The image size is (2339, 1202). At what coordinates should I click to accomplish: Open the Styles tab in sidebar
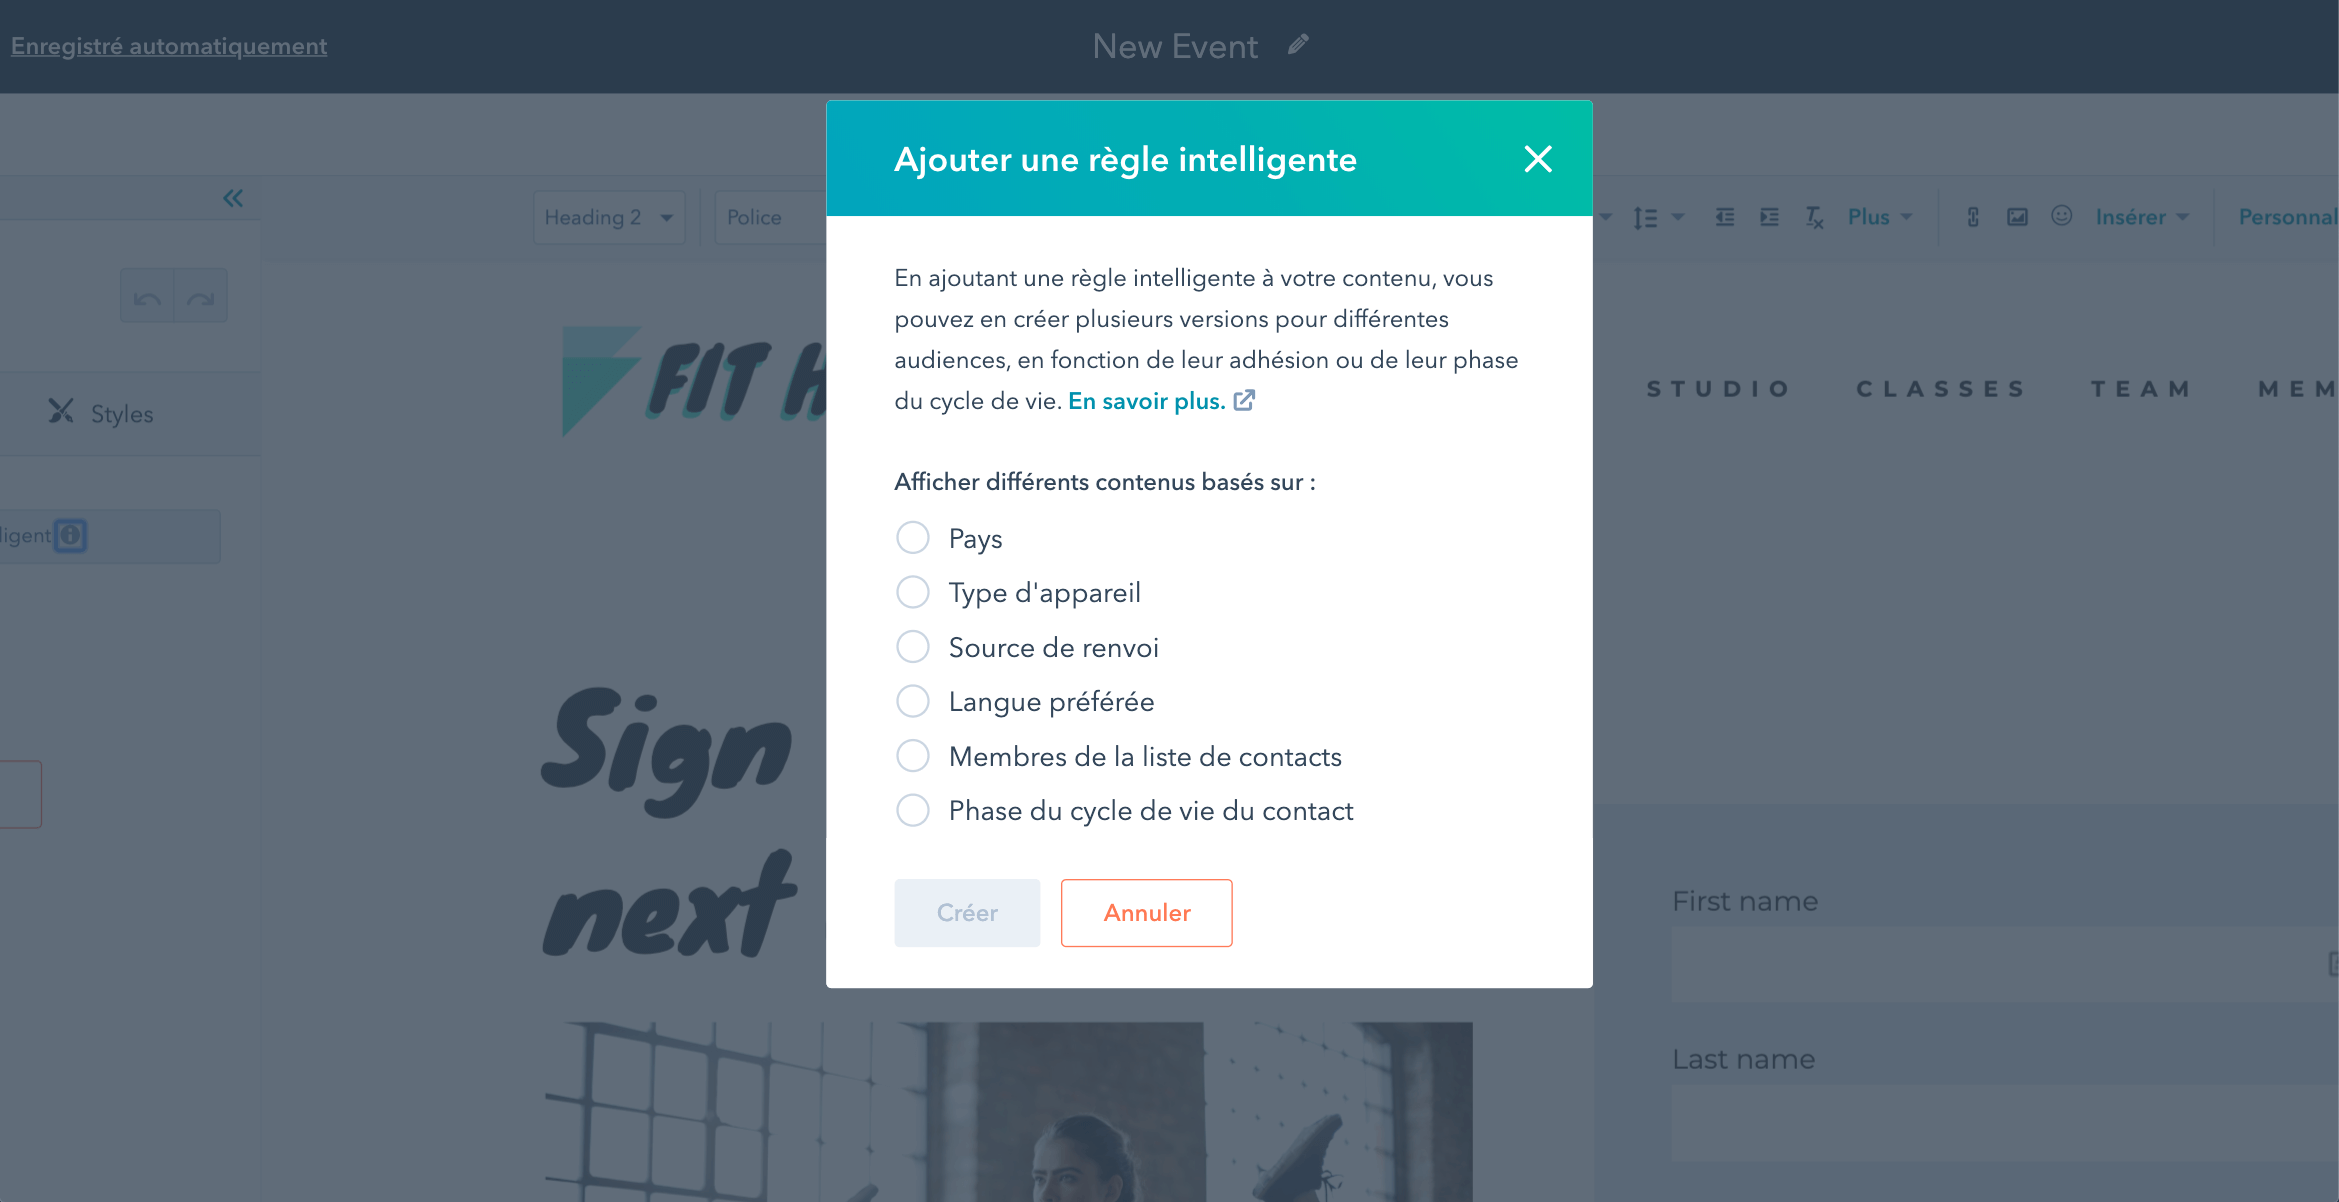[102, 413]
